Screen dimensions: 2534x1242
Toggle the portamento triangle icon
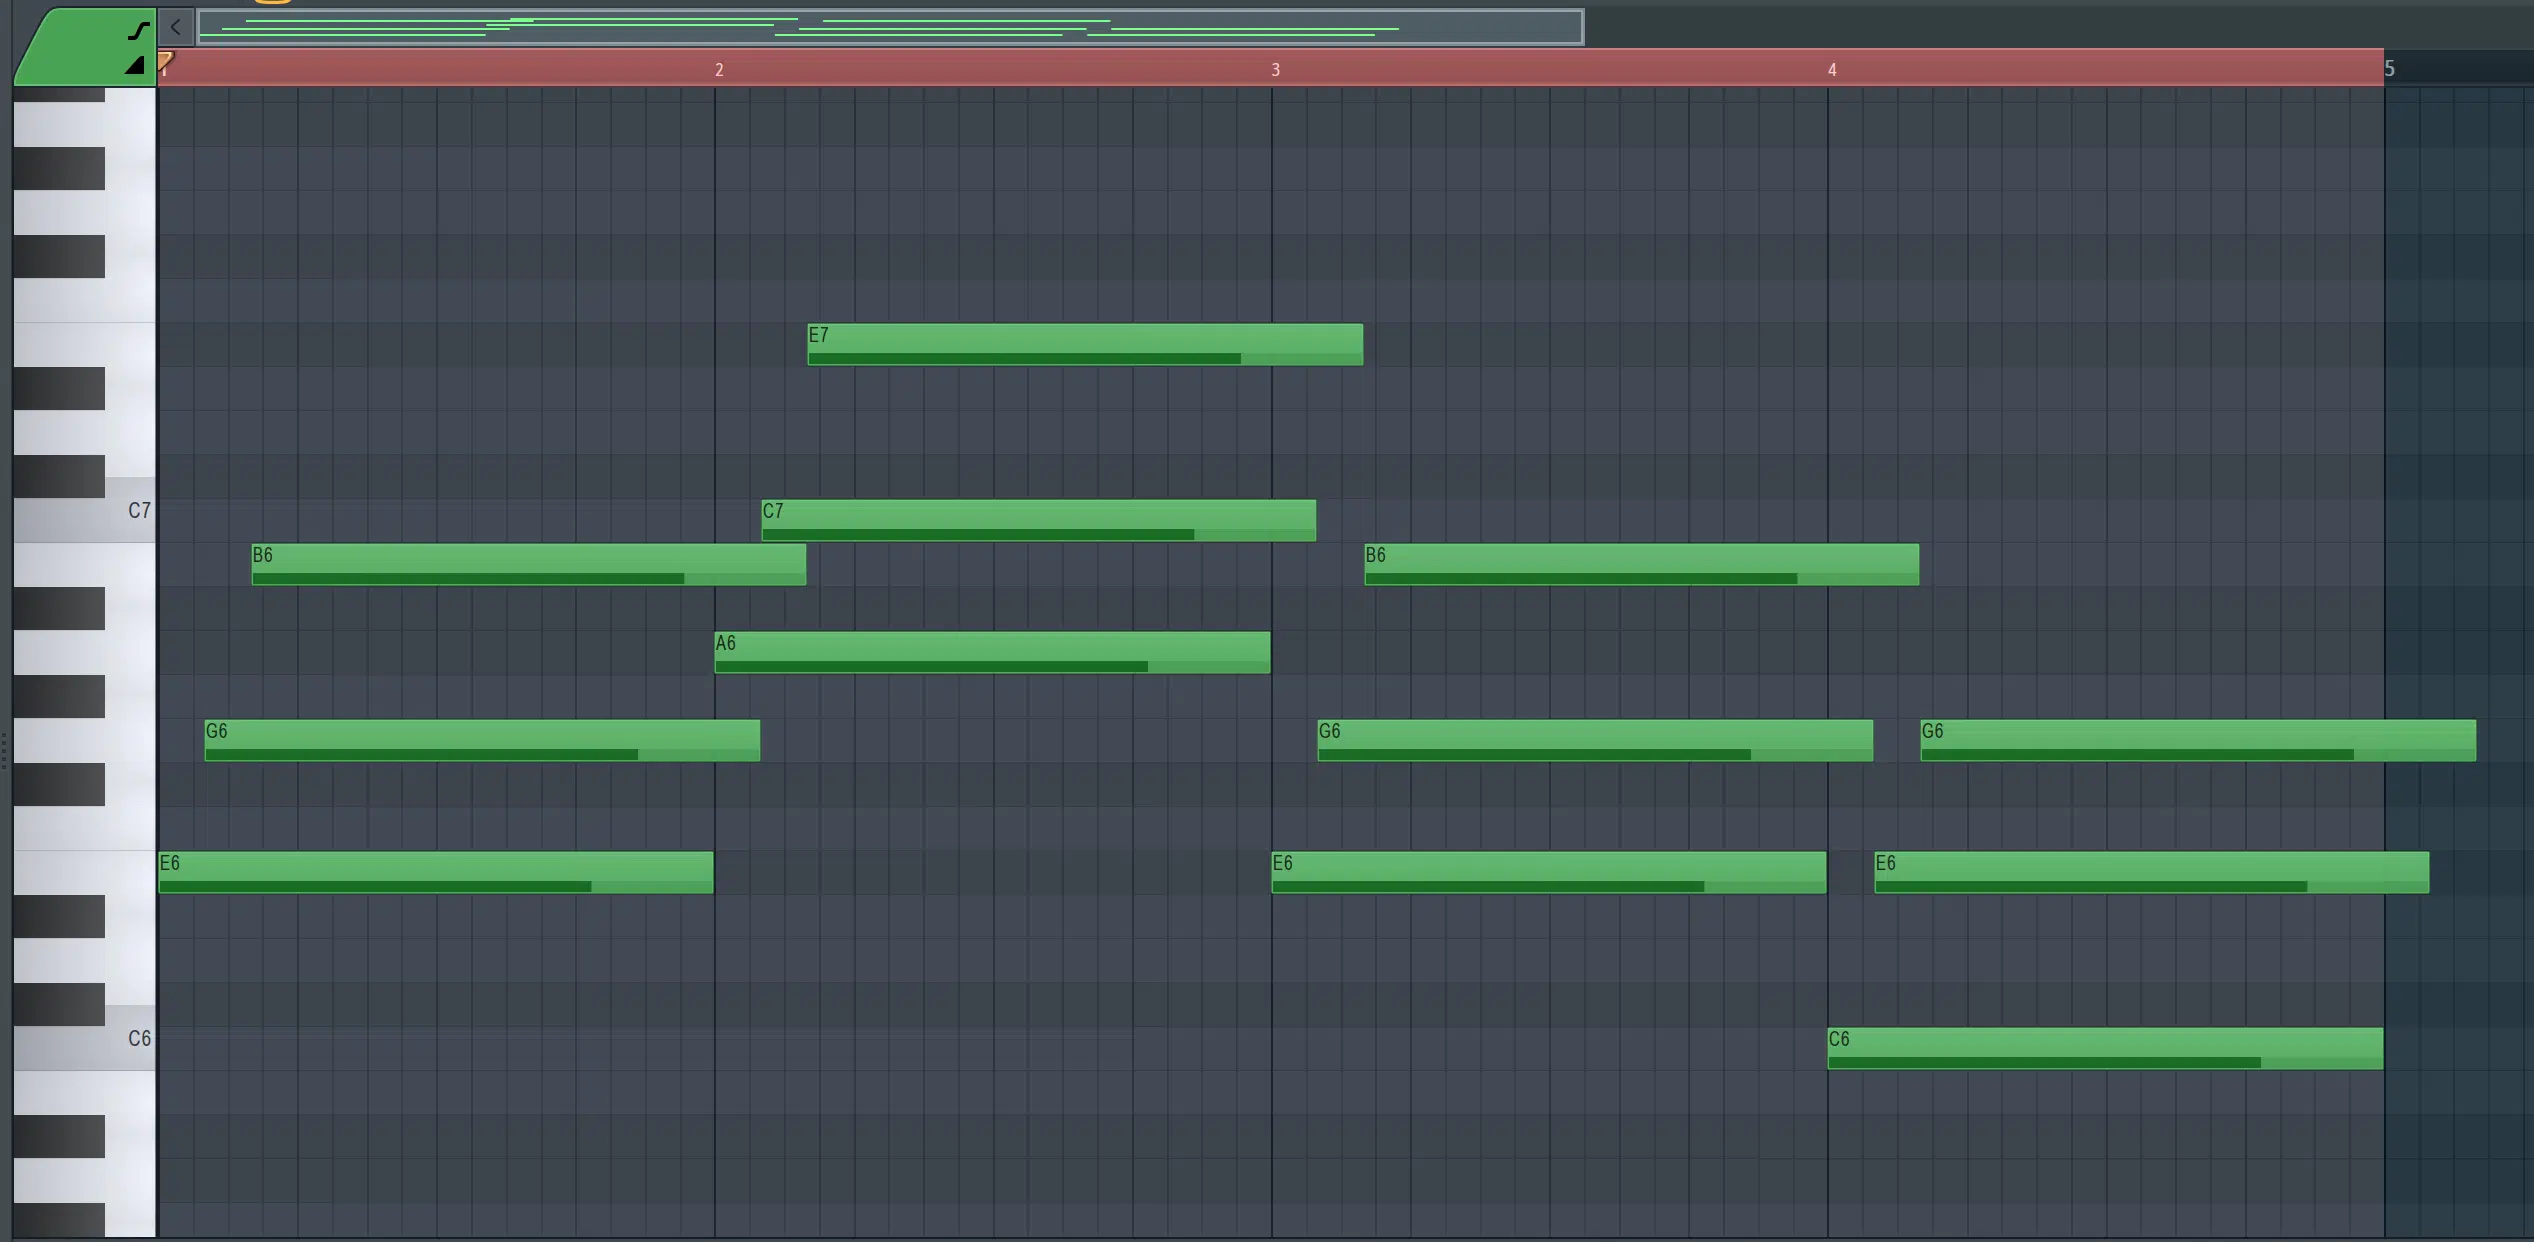tap(135, 66)
